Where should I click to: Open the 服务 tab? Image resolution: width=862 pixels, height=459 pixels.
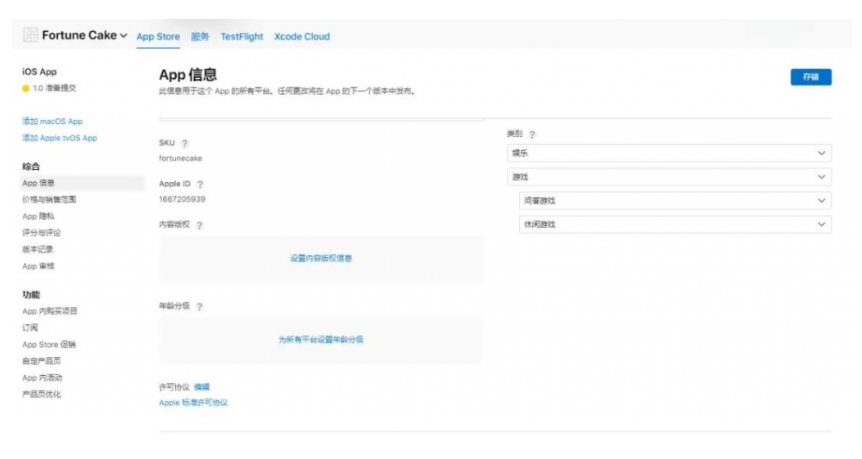point(200,37)
